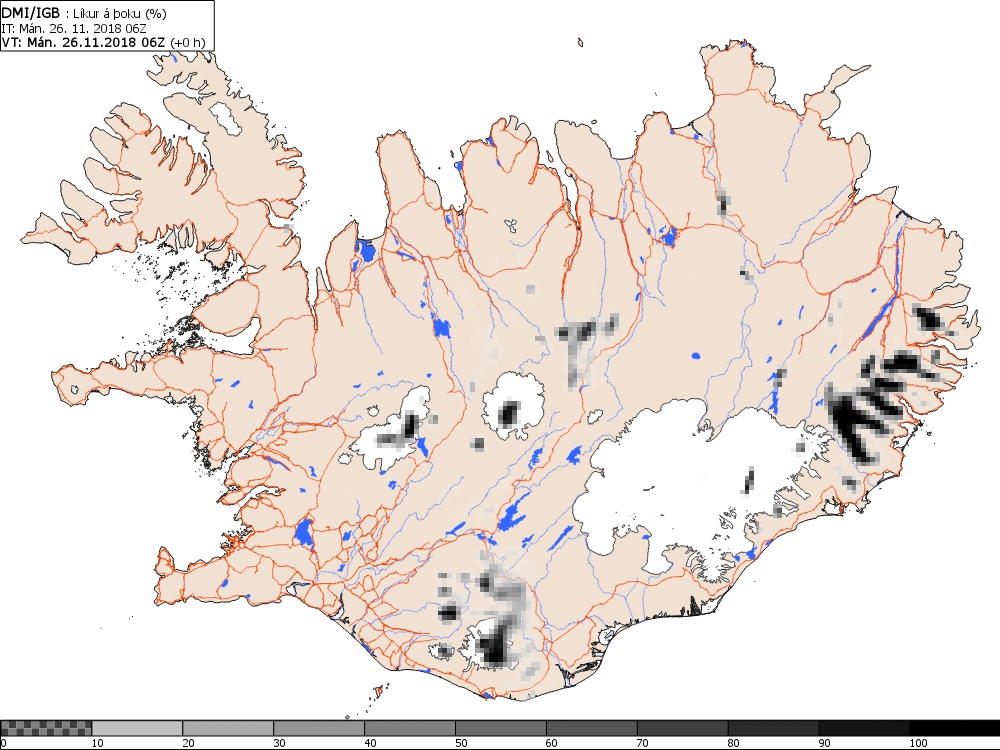Click the 70–80% darker legend swatch
1000x750 pixels.
[682, 728]
